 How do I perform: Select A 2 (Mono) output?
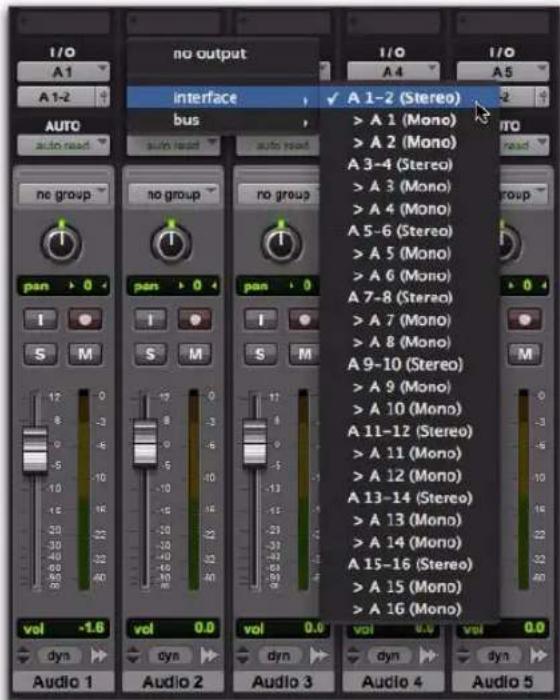click(409, 142)
